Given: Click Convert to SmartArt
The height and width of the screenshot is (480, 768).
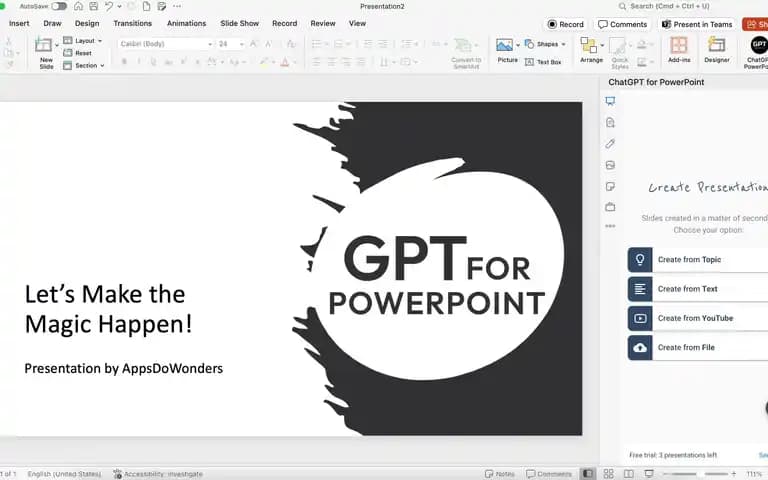Looking at the screenshot, I should pos(466,53).
